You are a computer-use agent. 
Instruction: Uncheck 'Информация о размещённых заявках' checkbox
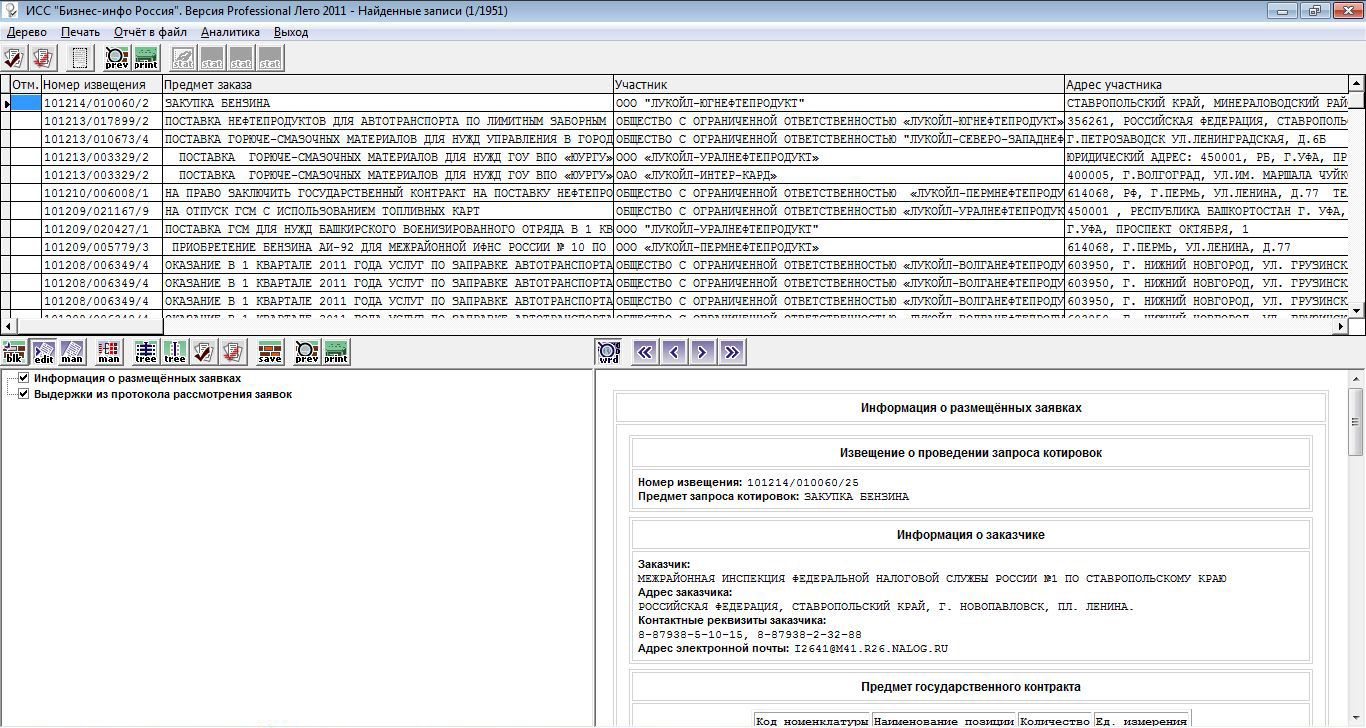(x=24, y=379)
